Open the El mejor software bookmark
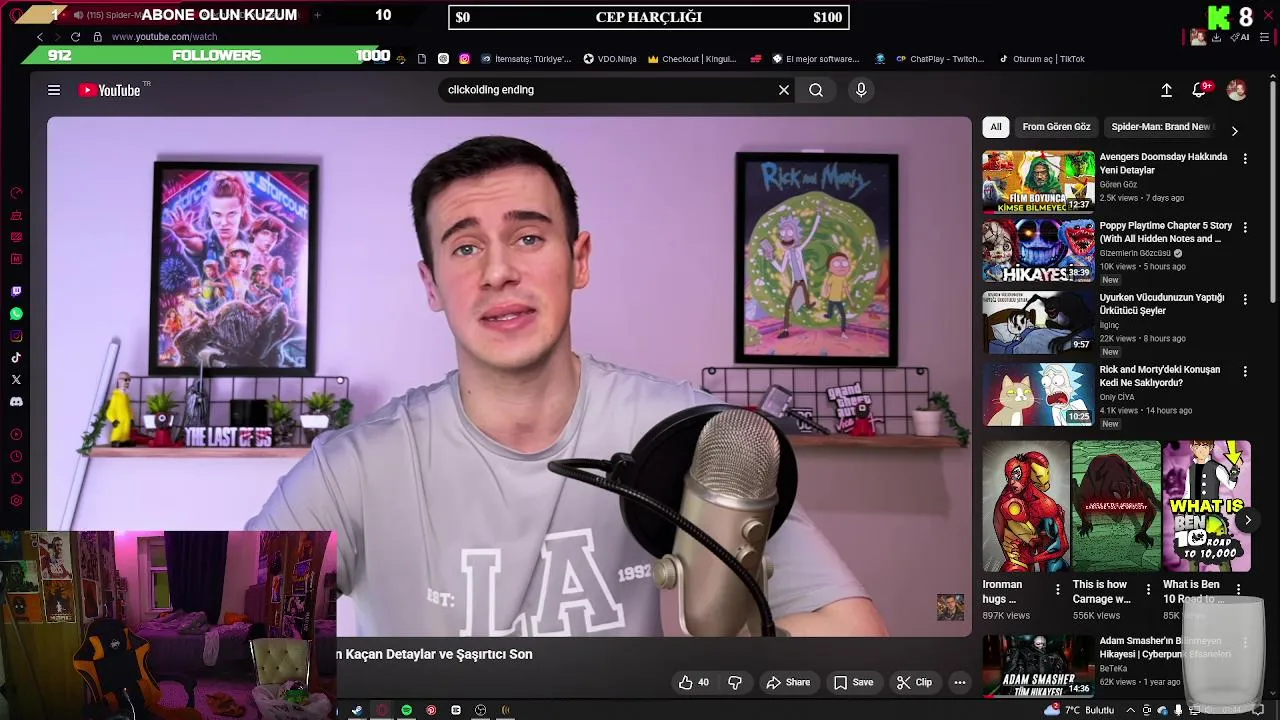This screenshot has height=720, width=1280. (815, 59)
